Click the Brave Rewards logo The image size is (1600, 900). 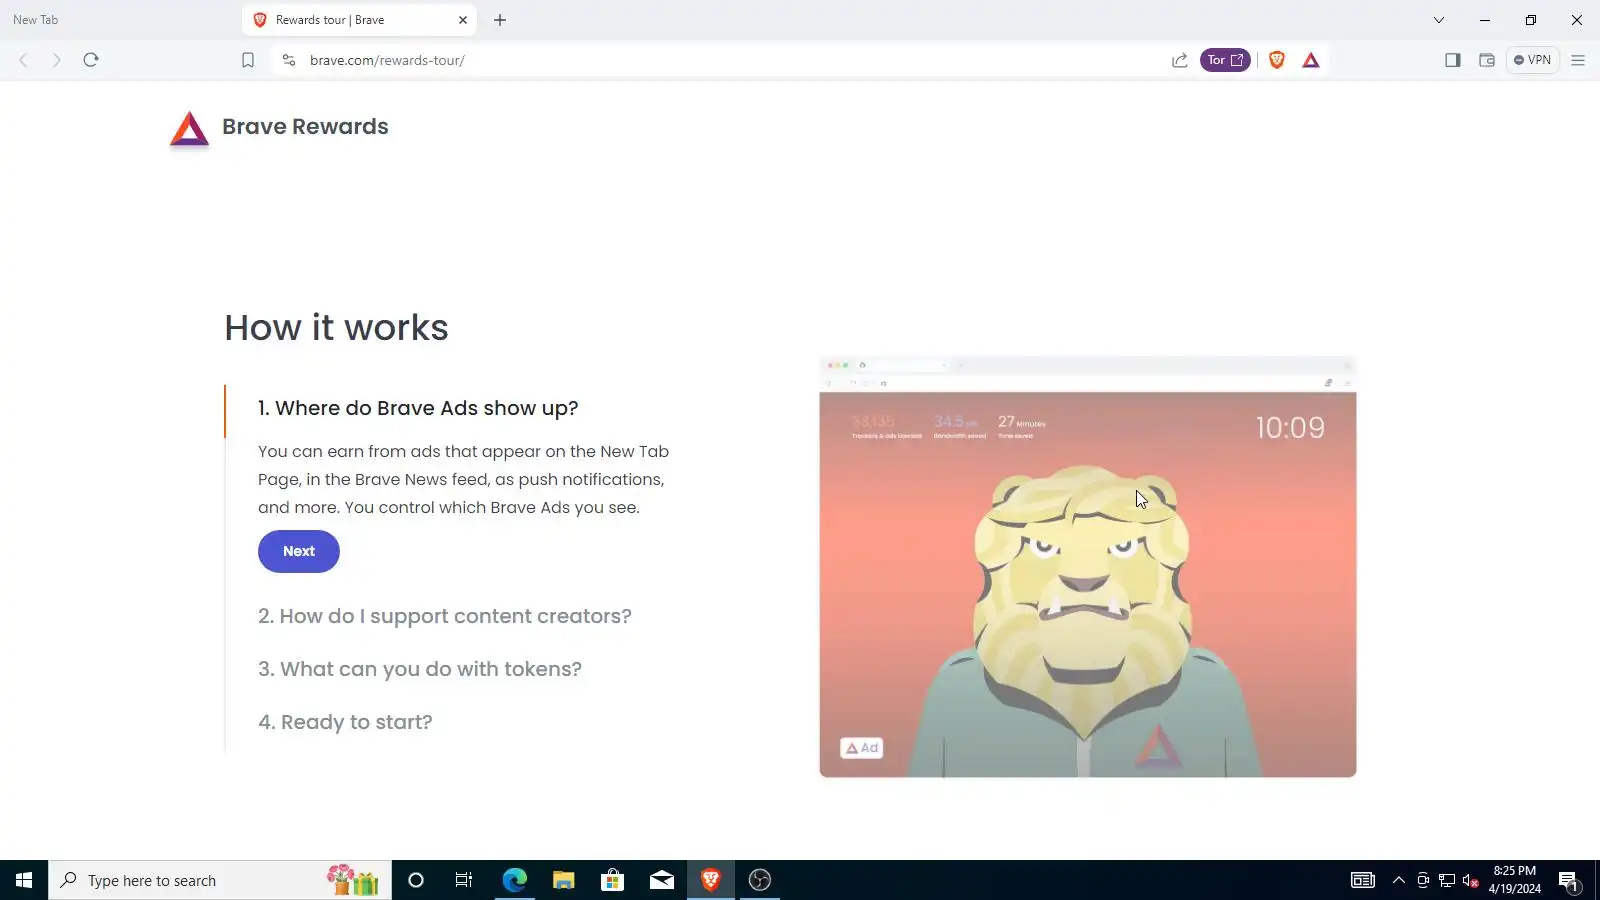(189, 129)
